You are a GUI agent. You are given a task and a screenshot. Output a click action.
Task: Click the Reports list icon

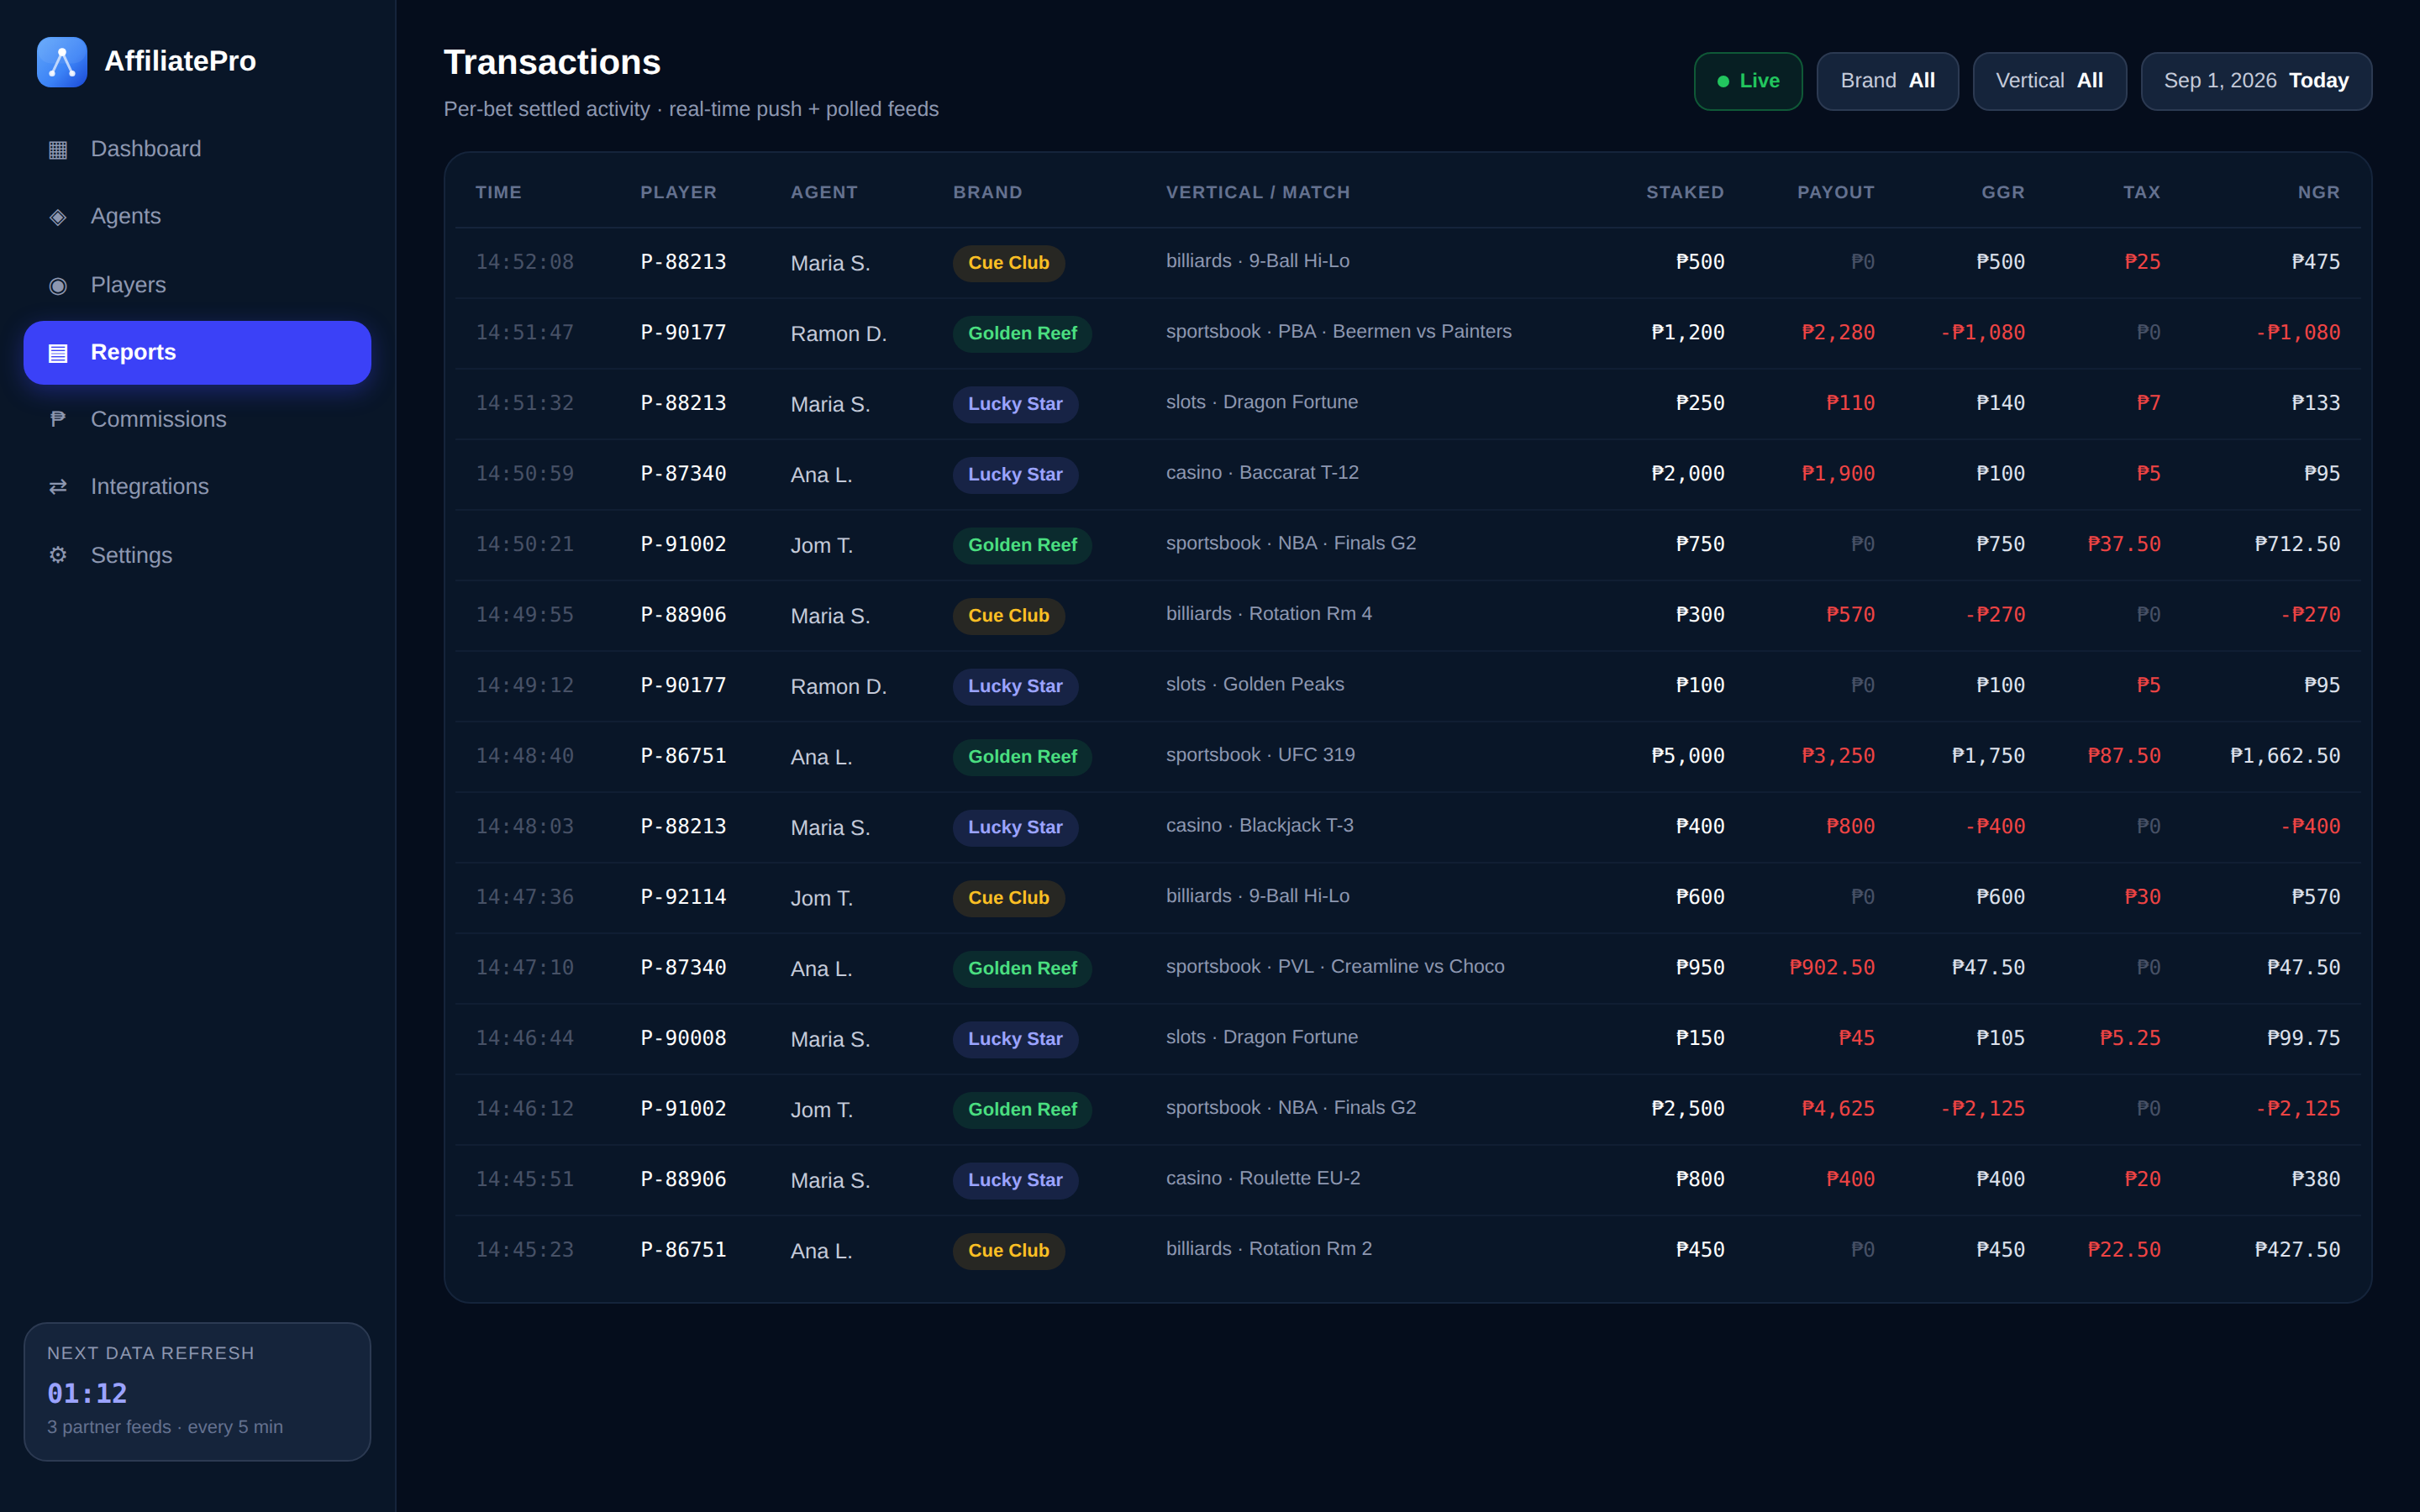coord(58,352)
